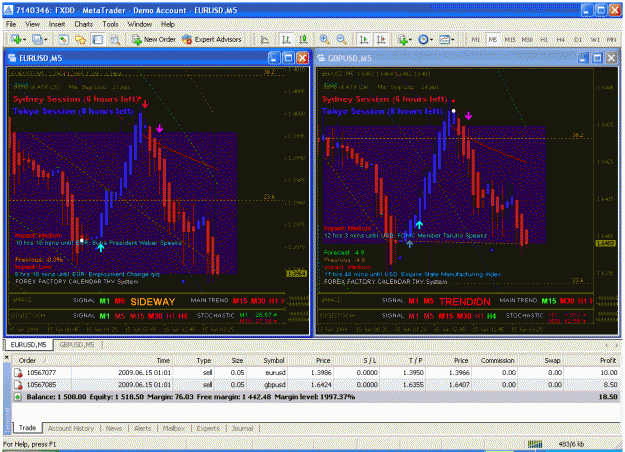Expand the Indicators dropdown arrow
This screenshot has height=452, width=625.
(411, 40)
